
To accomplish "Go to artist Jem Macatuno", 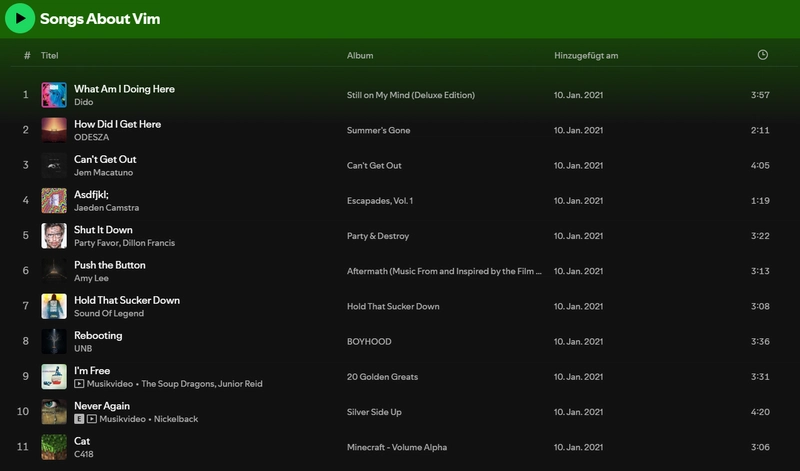I will click(x=102, y=173).
